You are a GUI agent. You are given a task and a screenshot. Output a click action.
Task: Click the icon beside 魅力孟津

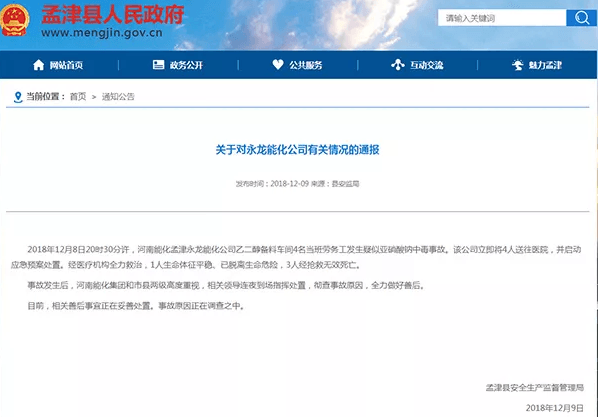pyautogui.click(x=518, y=65)
